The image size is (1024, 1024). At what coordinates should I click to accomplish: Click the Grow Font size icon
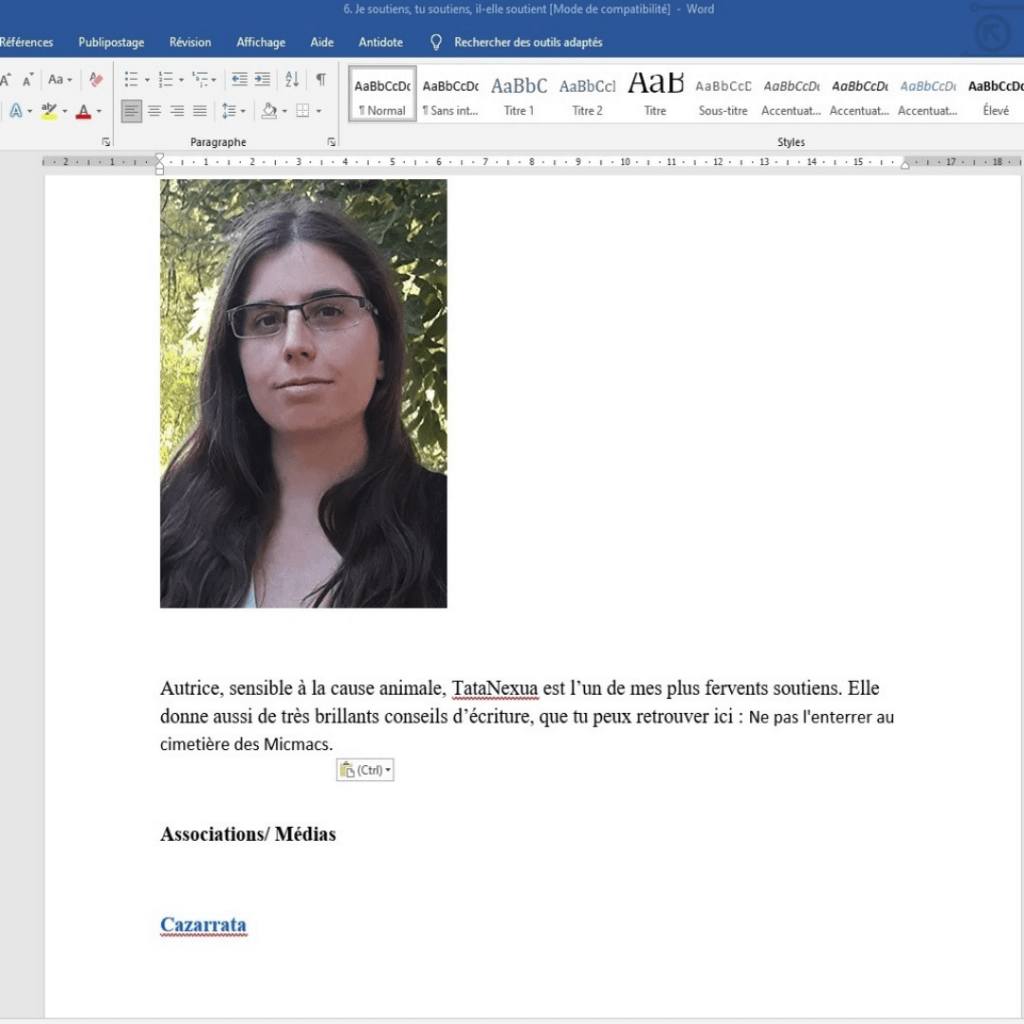tap(6, 79)
